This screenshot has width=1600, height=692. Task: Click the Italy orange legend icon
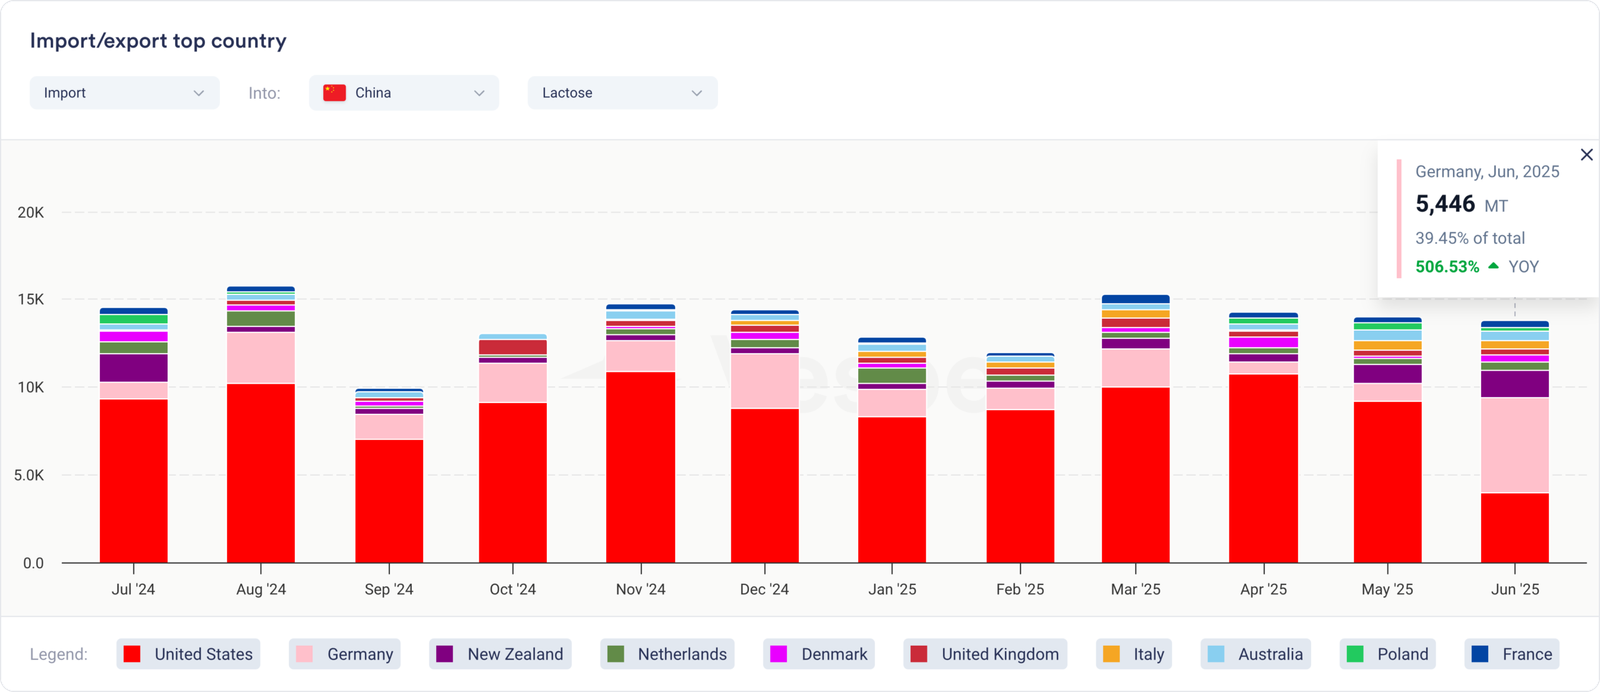(x=1111, y=654)
